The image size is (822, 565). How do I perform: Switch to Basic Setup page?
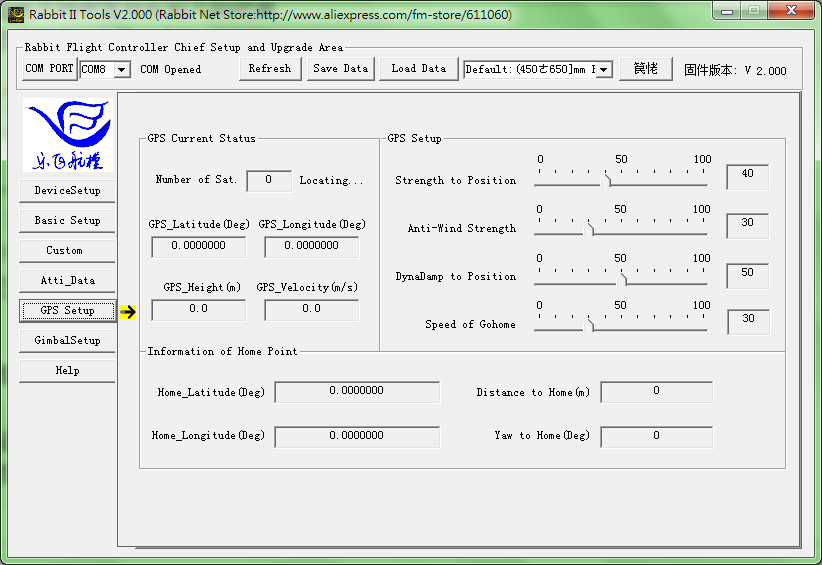click(67, 221)
